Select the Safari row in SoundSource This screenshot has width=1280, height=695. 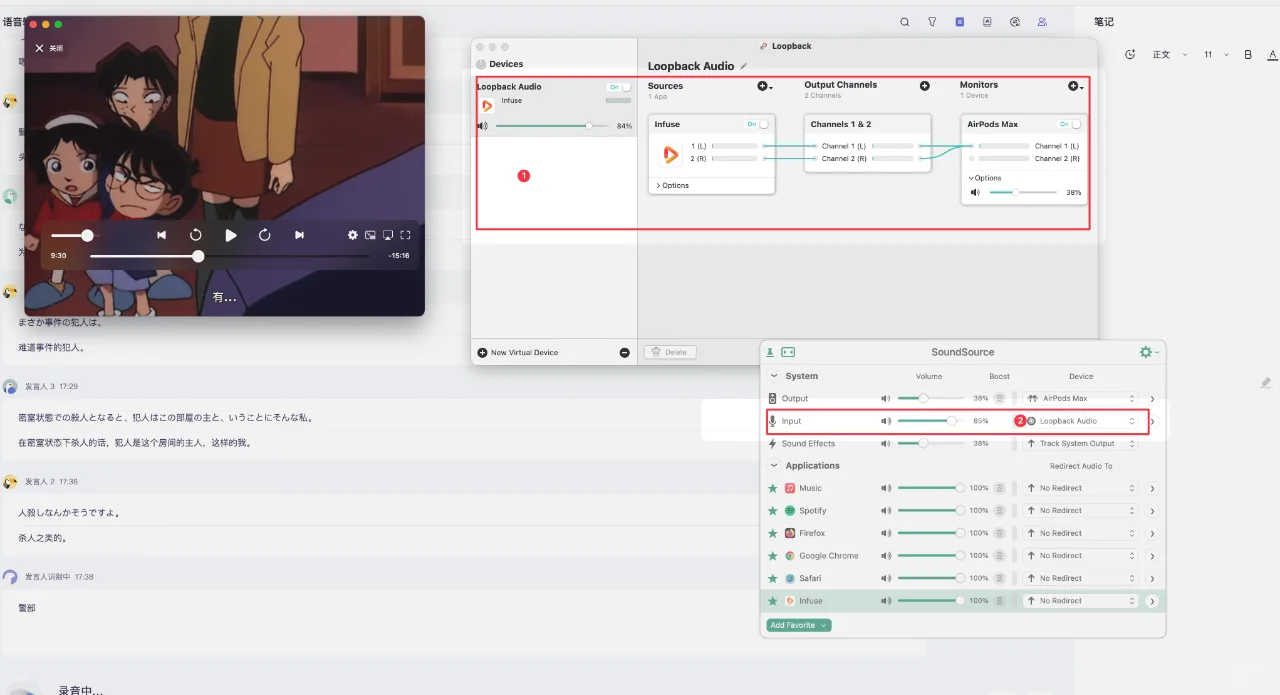coord(962,578)
